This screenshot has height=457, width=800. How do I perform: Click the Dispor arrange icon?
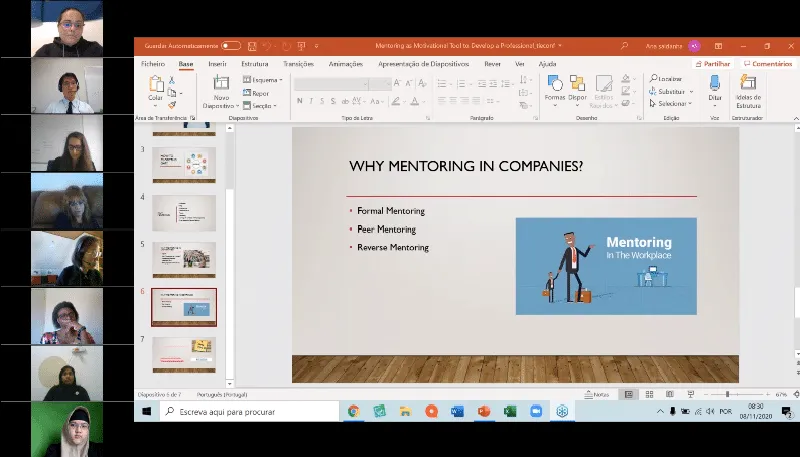[577, 84]
